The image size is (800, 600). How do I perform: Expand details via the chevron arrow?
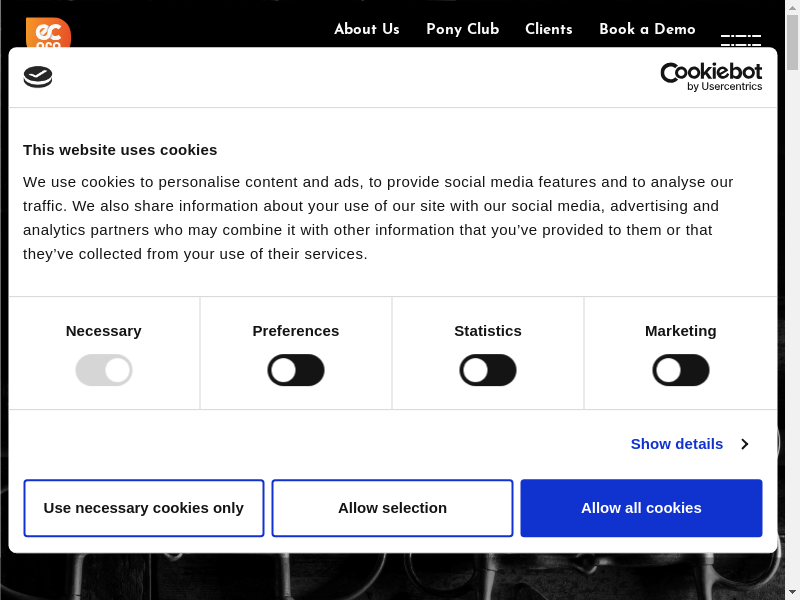744,444
